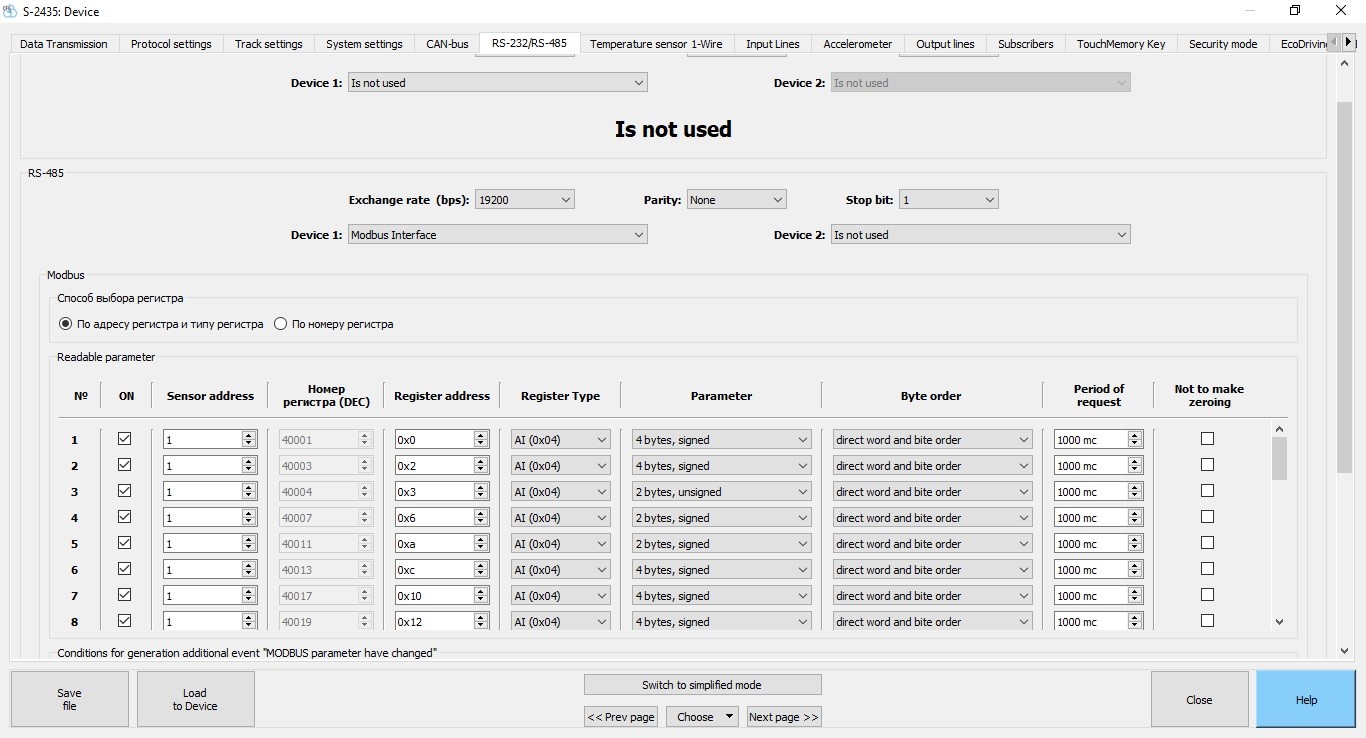Select the "По номеру регистра" radio button
1366x738 pixels.
[x=280, y=323]
